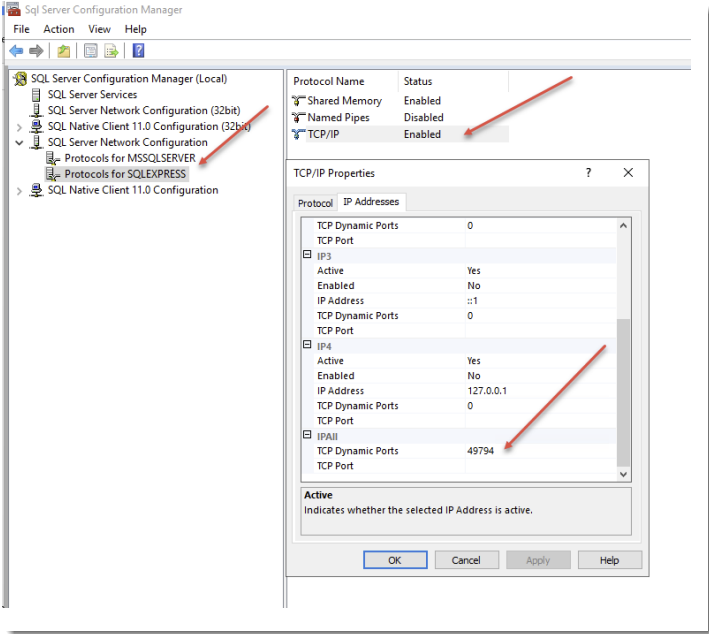Click the Shared Memory protocol icon

click(298, 100)
